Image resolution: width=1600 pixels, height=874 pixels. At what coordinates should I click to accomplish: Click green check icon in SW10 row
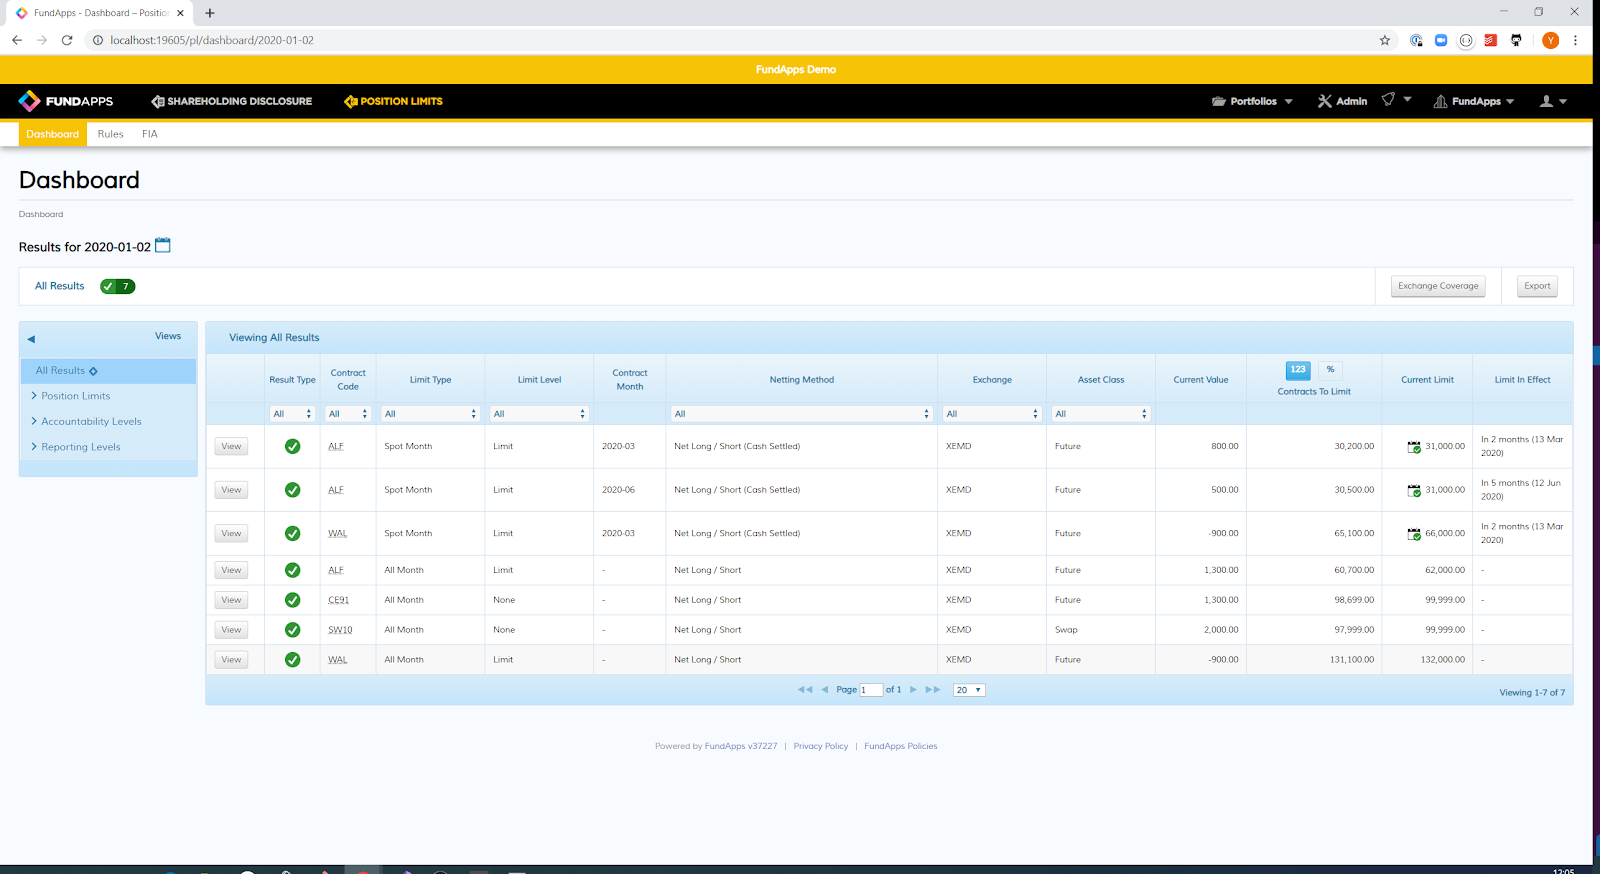pos(292,630)
